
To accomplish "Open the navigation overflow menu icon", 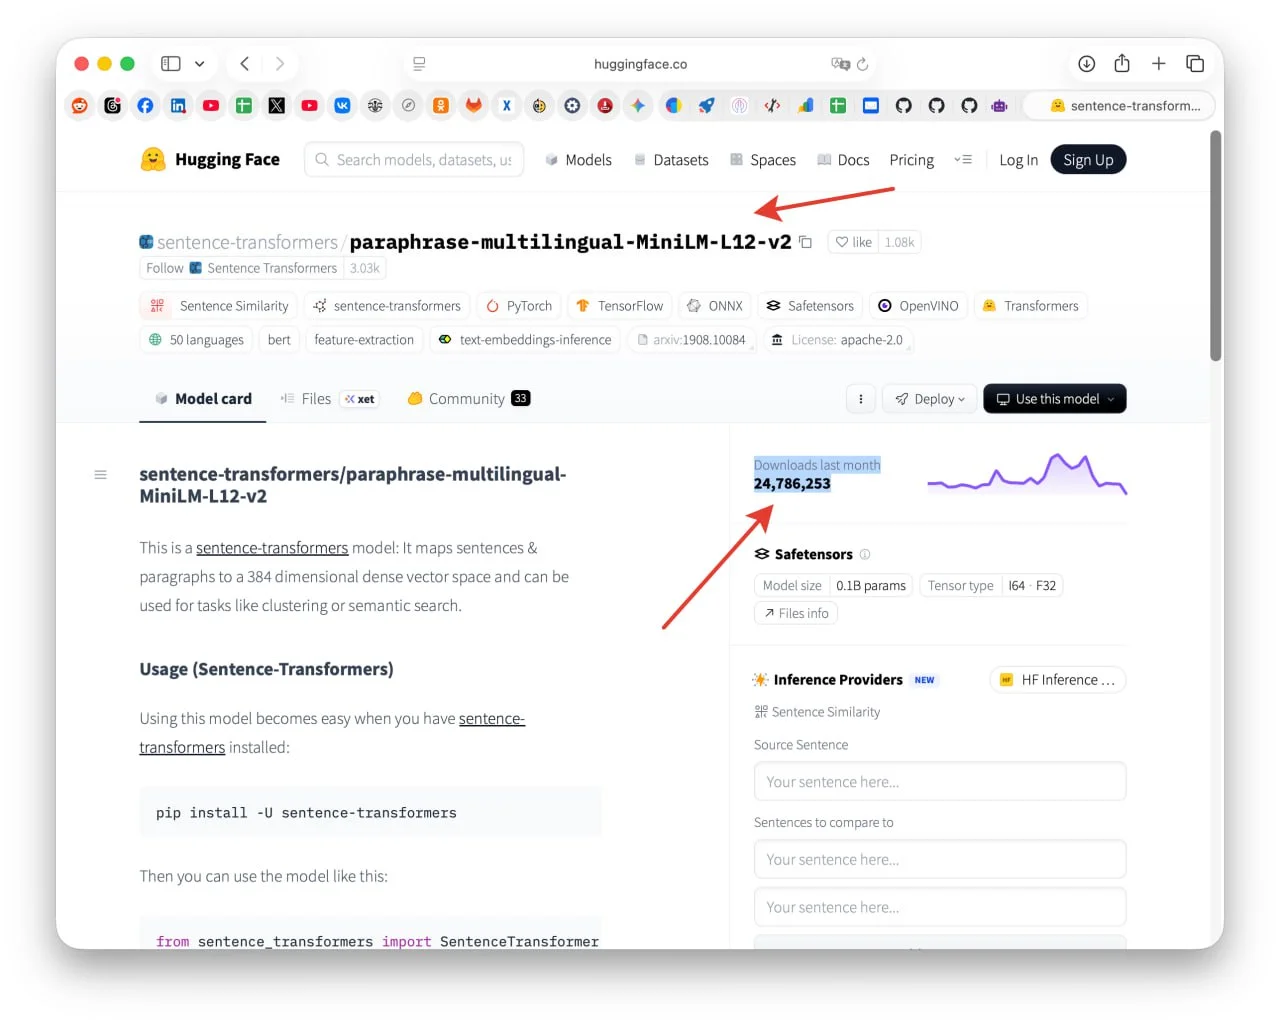I will (963, 160).
